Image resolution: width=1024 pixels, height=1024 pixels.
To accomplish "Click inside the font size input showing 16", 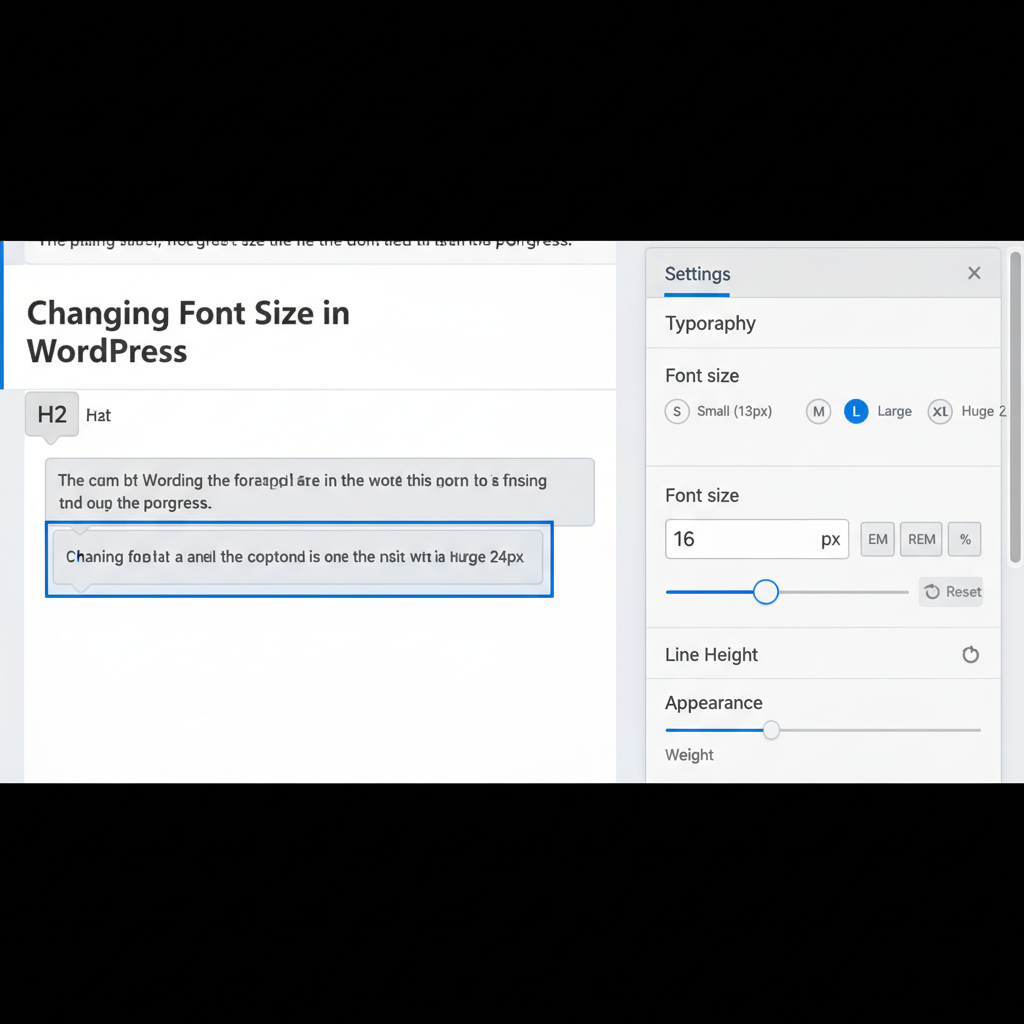I will coord(740,539).
